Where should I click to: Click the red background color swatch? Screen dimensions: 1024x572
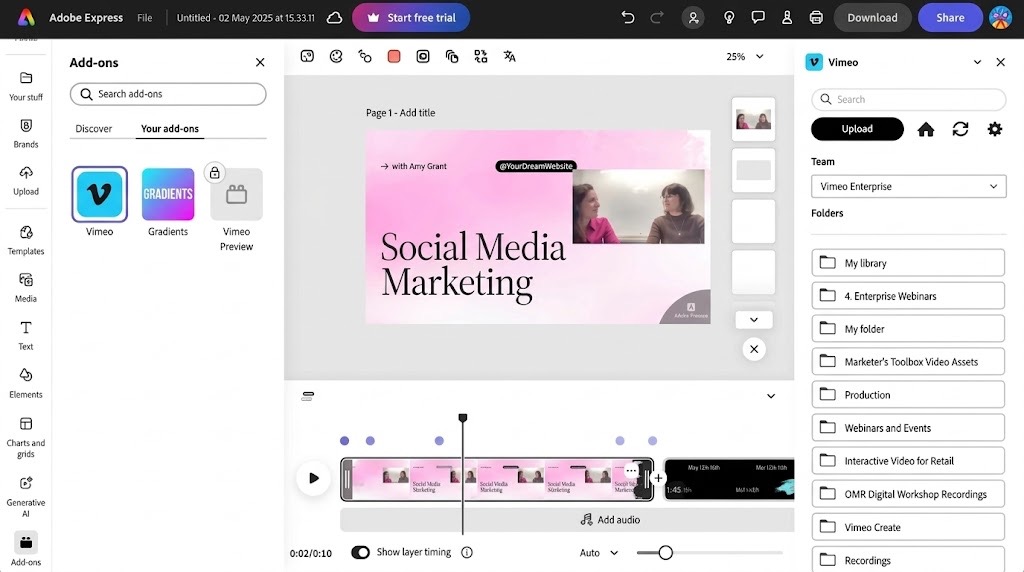coord(394,57)
